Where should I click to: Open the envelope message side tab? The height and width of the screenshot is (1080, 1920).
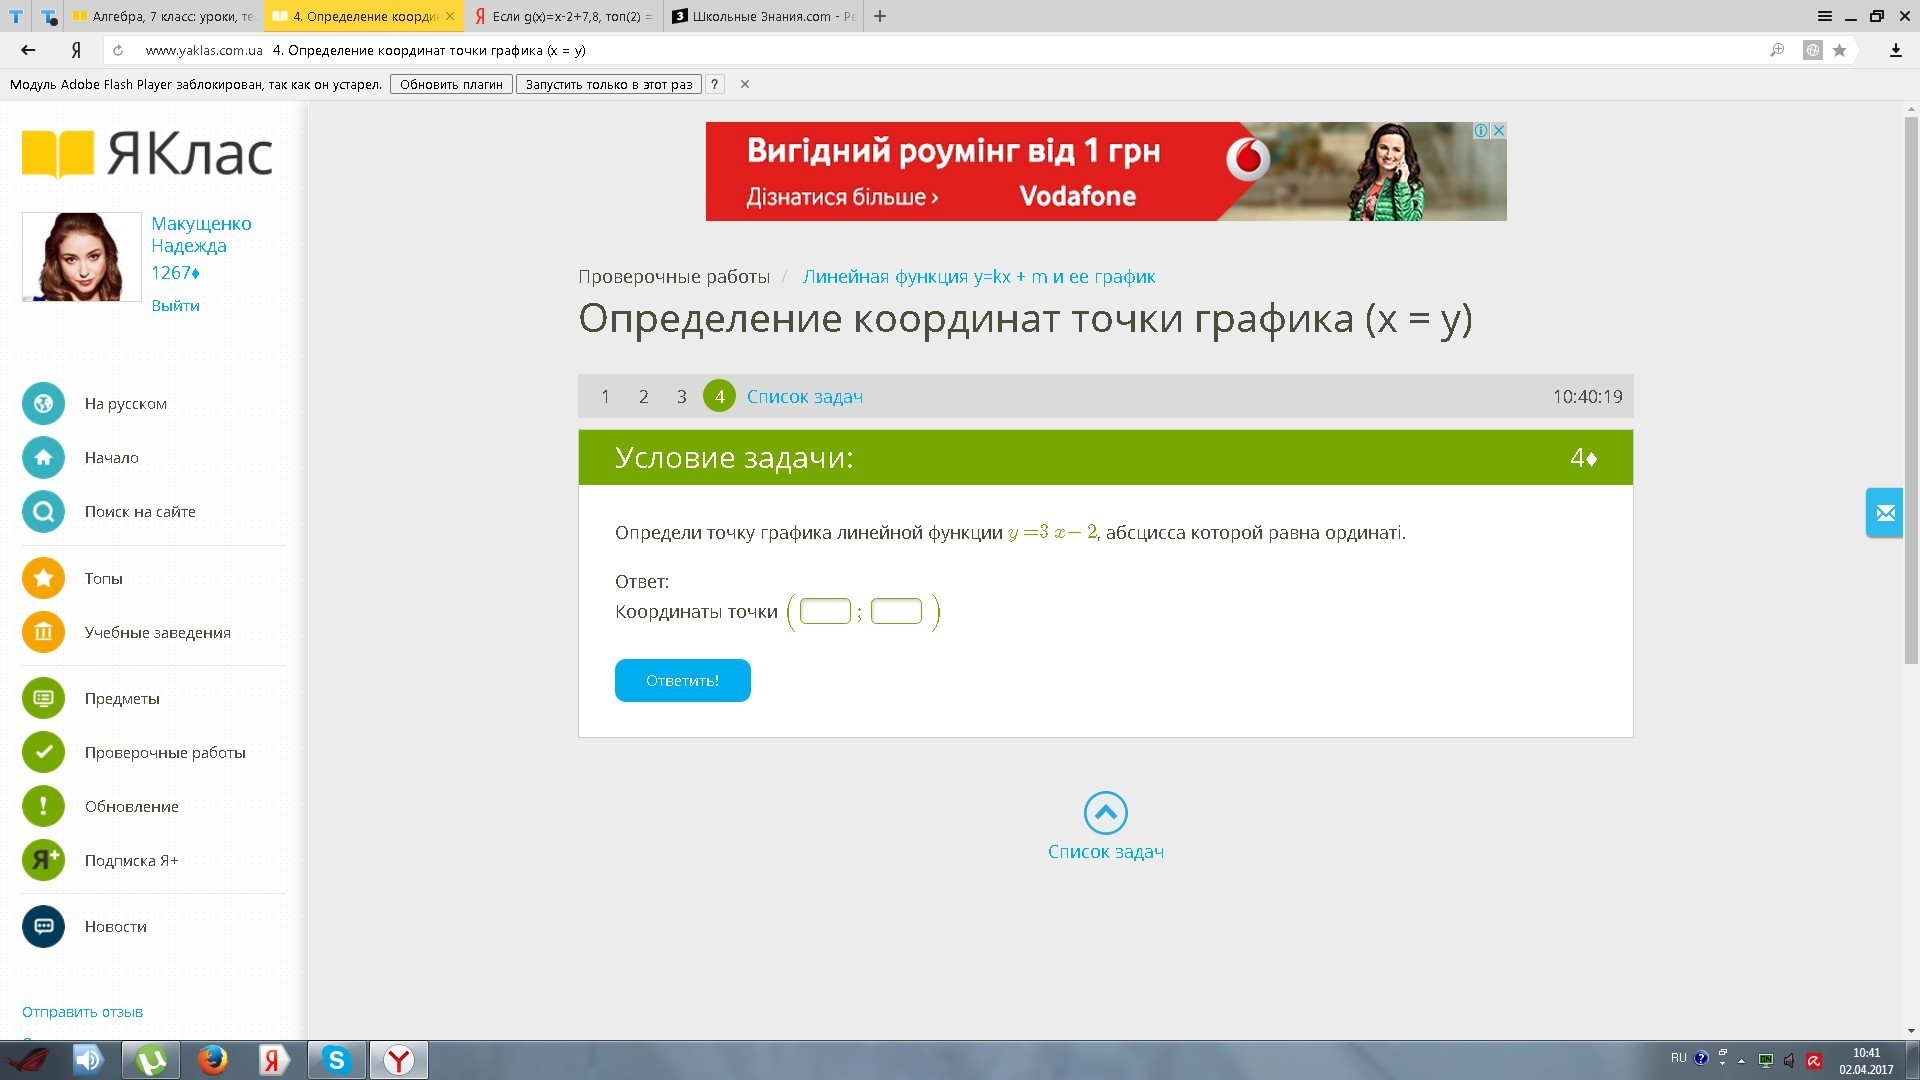click(x=1885, y=513)
